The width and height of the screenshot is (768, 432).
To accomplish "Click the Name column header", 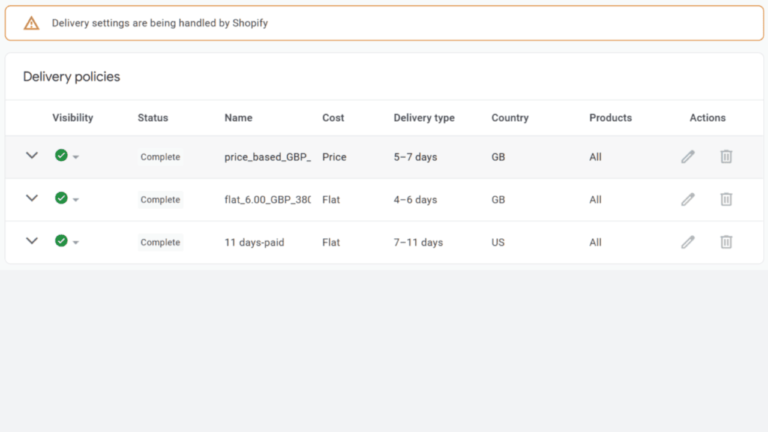I will coord(239,118).
